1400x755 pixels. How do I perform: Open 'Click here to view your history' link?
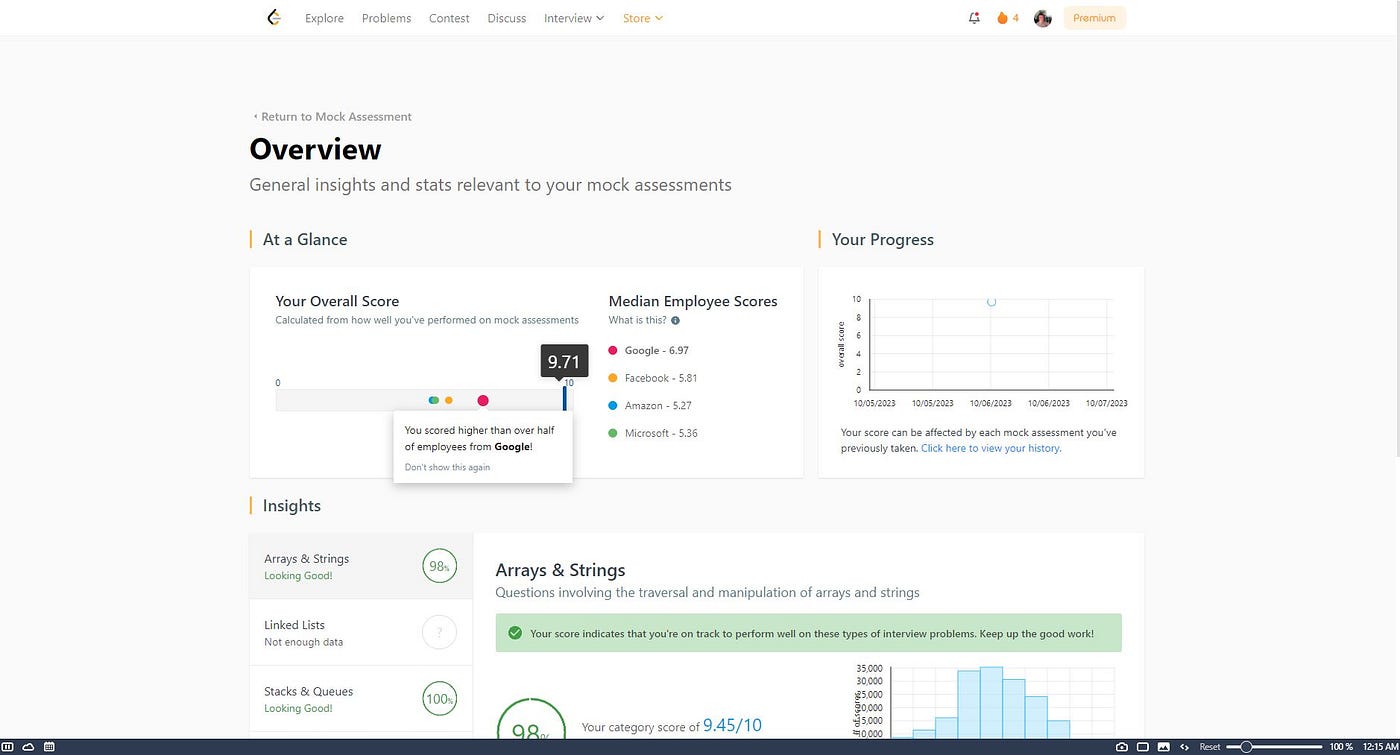(x=991, y=449)
